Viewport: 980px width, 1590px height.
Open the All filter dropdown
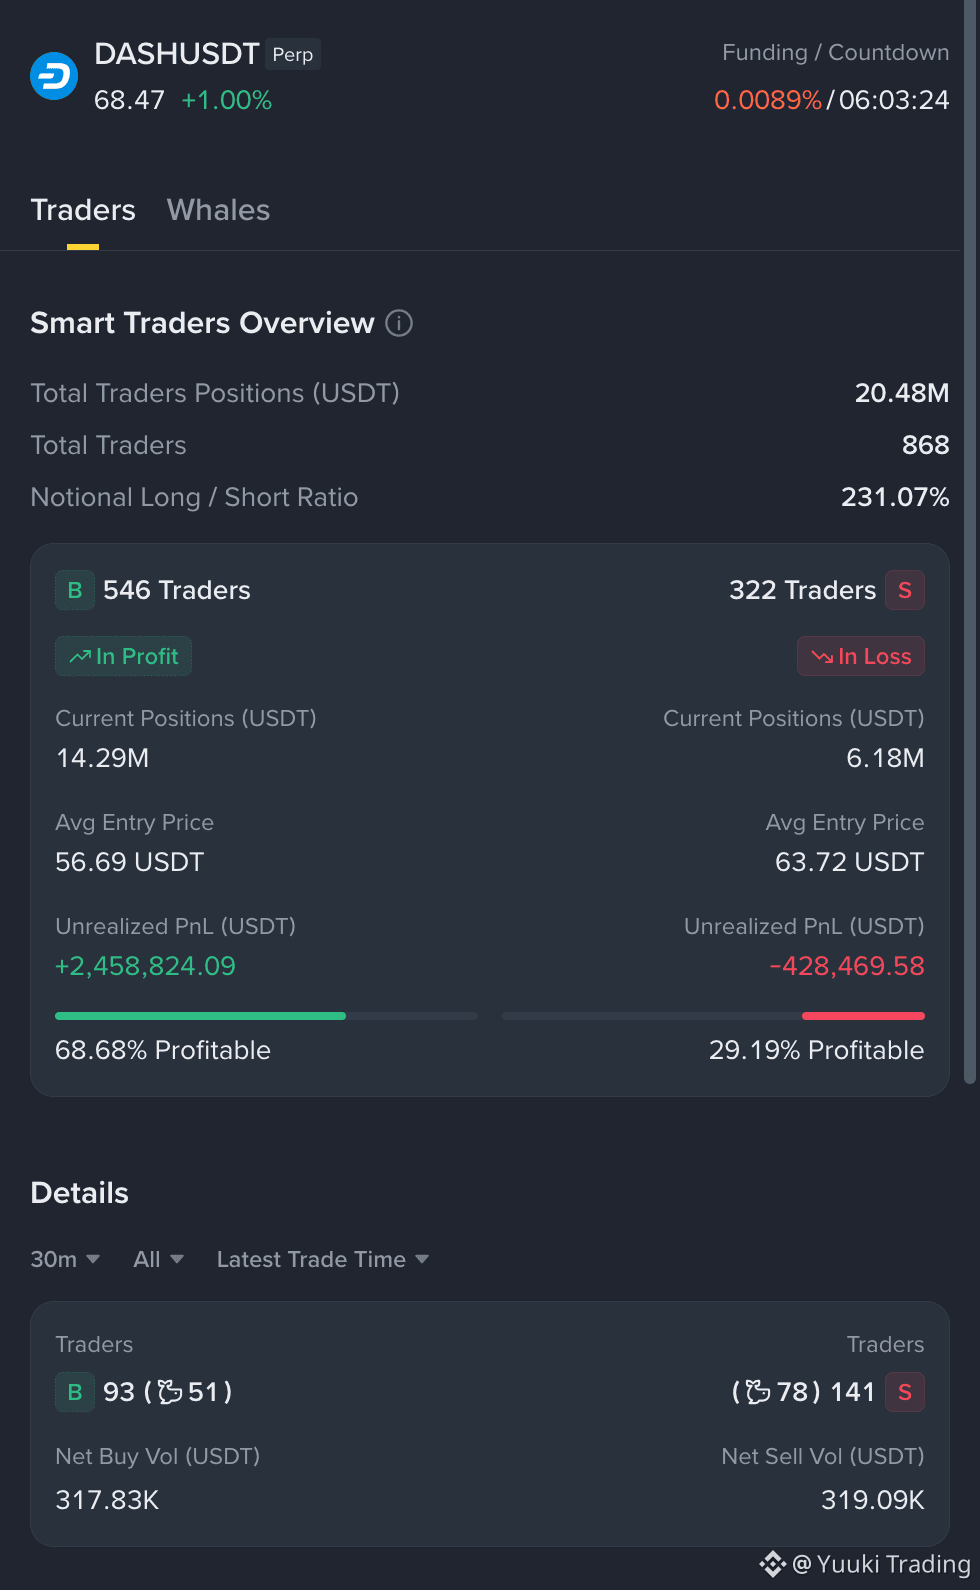[x=158, y=1259]
